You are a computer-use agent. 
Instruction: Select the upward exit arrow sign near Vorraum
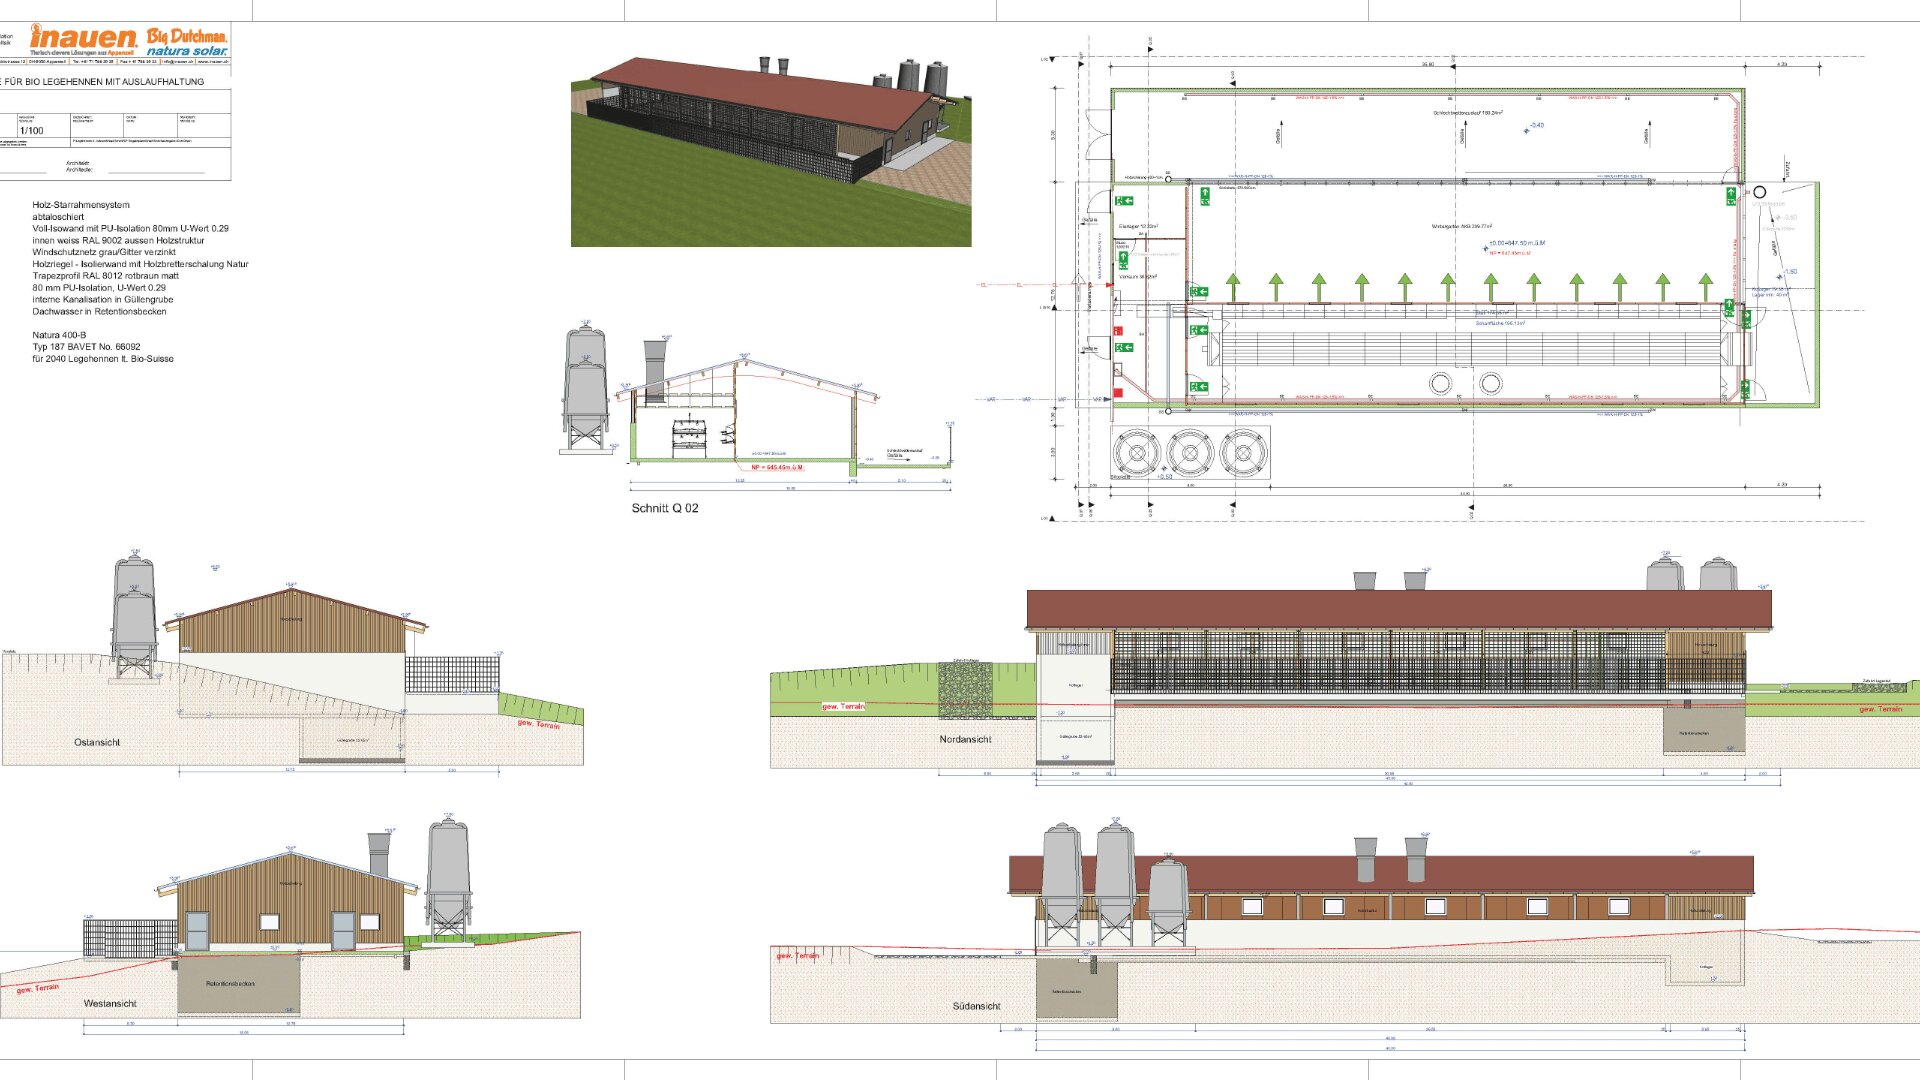pos(1123,260)
